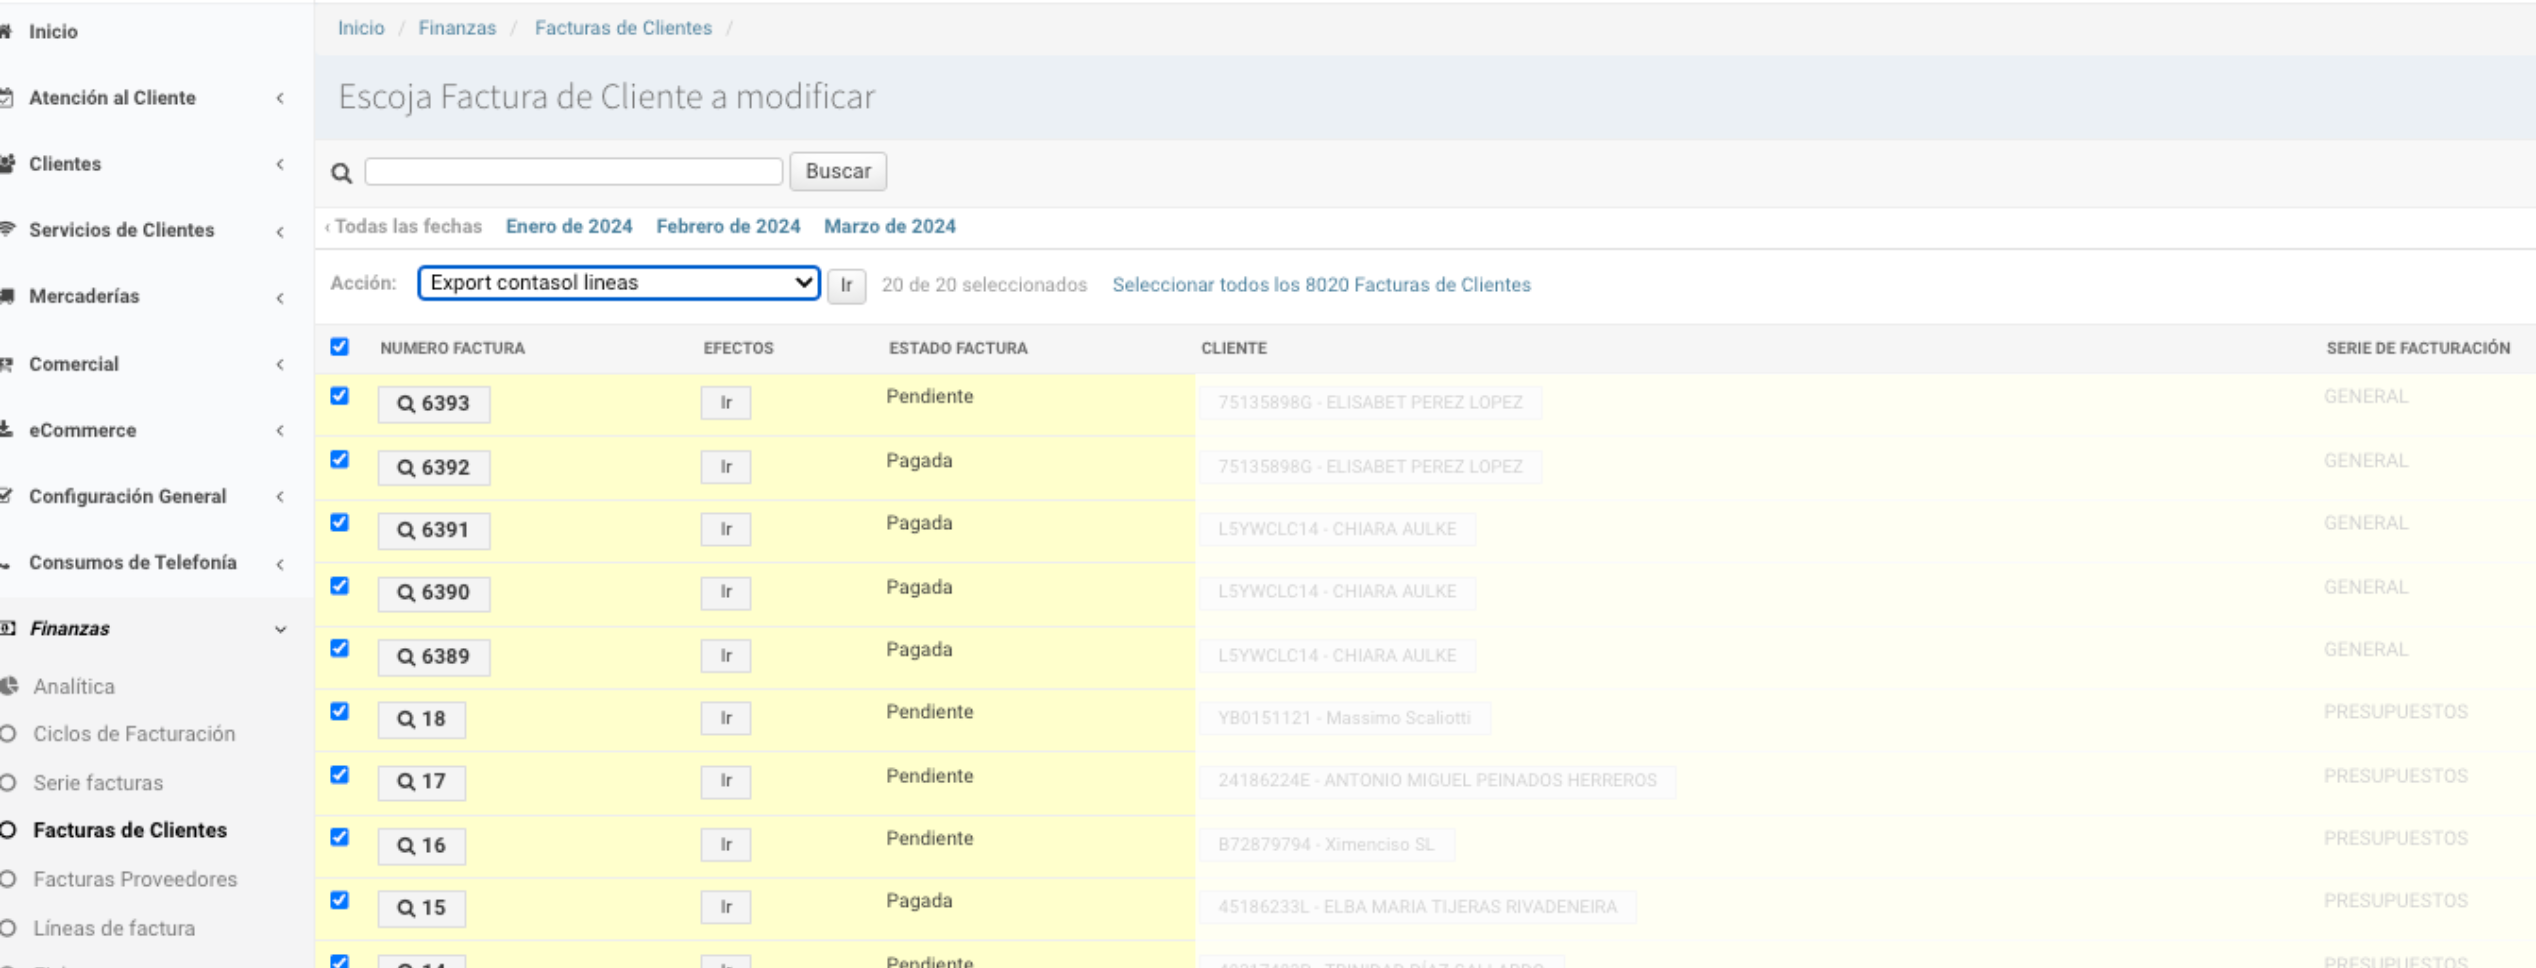Uncheck the checkbox for invoice 6389

[x=340, y=649]
